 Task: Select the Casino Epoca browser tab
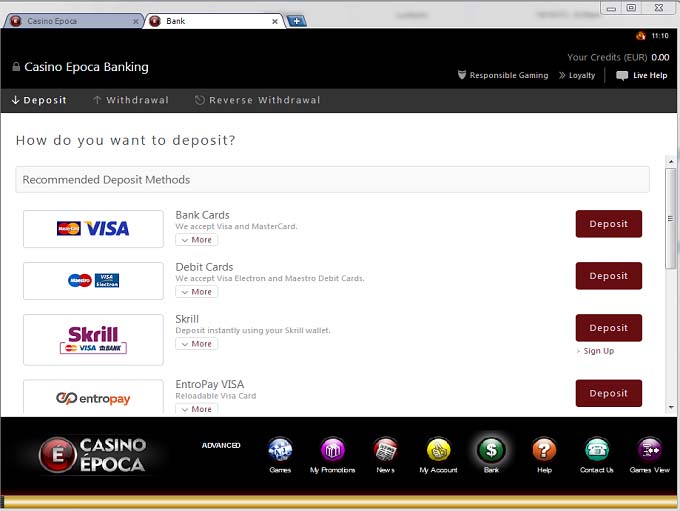(70, 21)
